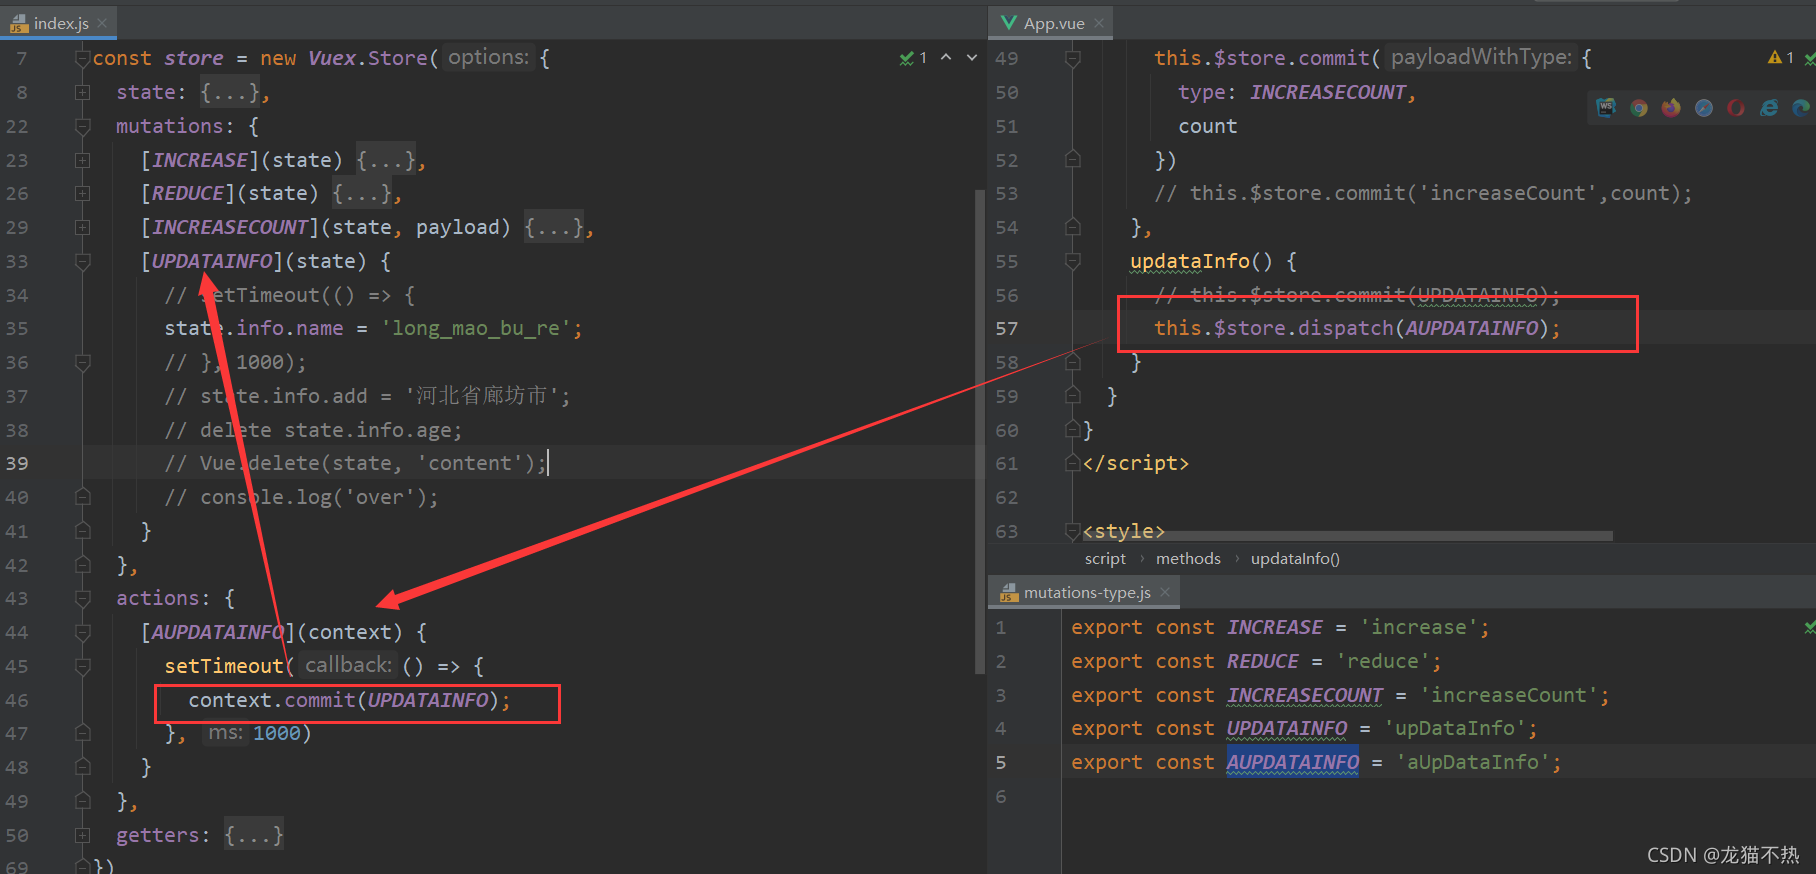Open page in Opera browser icon
Viewport: 1816px width, 874px height.
click(1736, 108)
